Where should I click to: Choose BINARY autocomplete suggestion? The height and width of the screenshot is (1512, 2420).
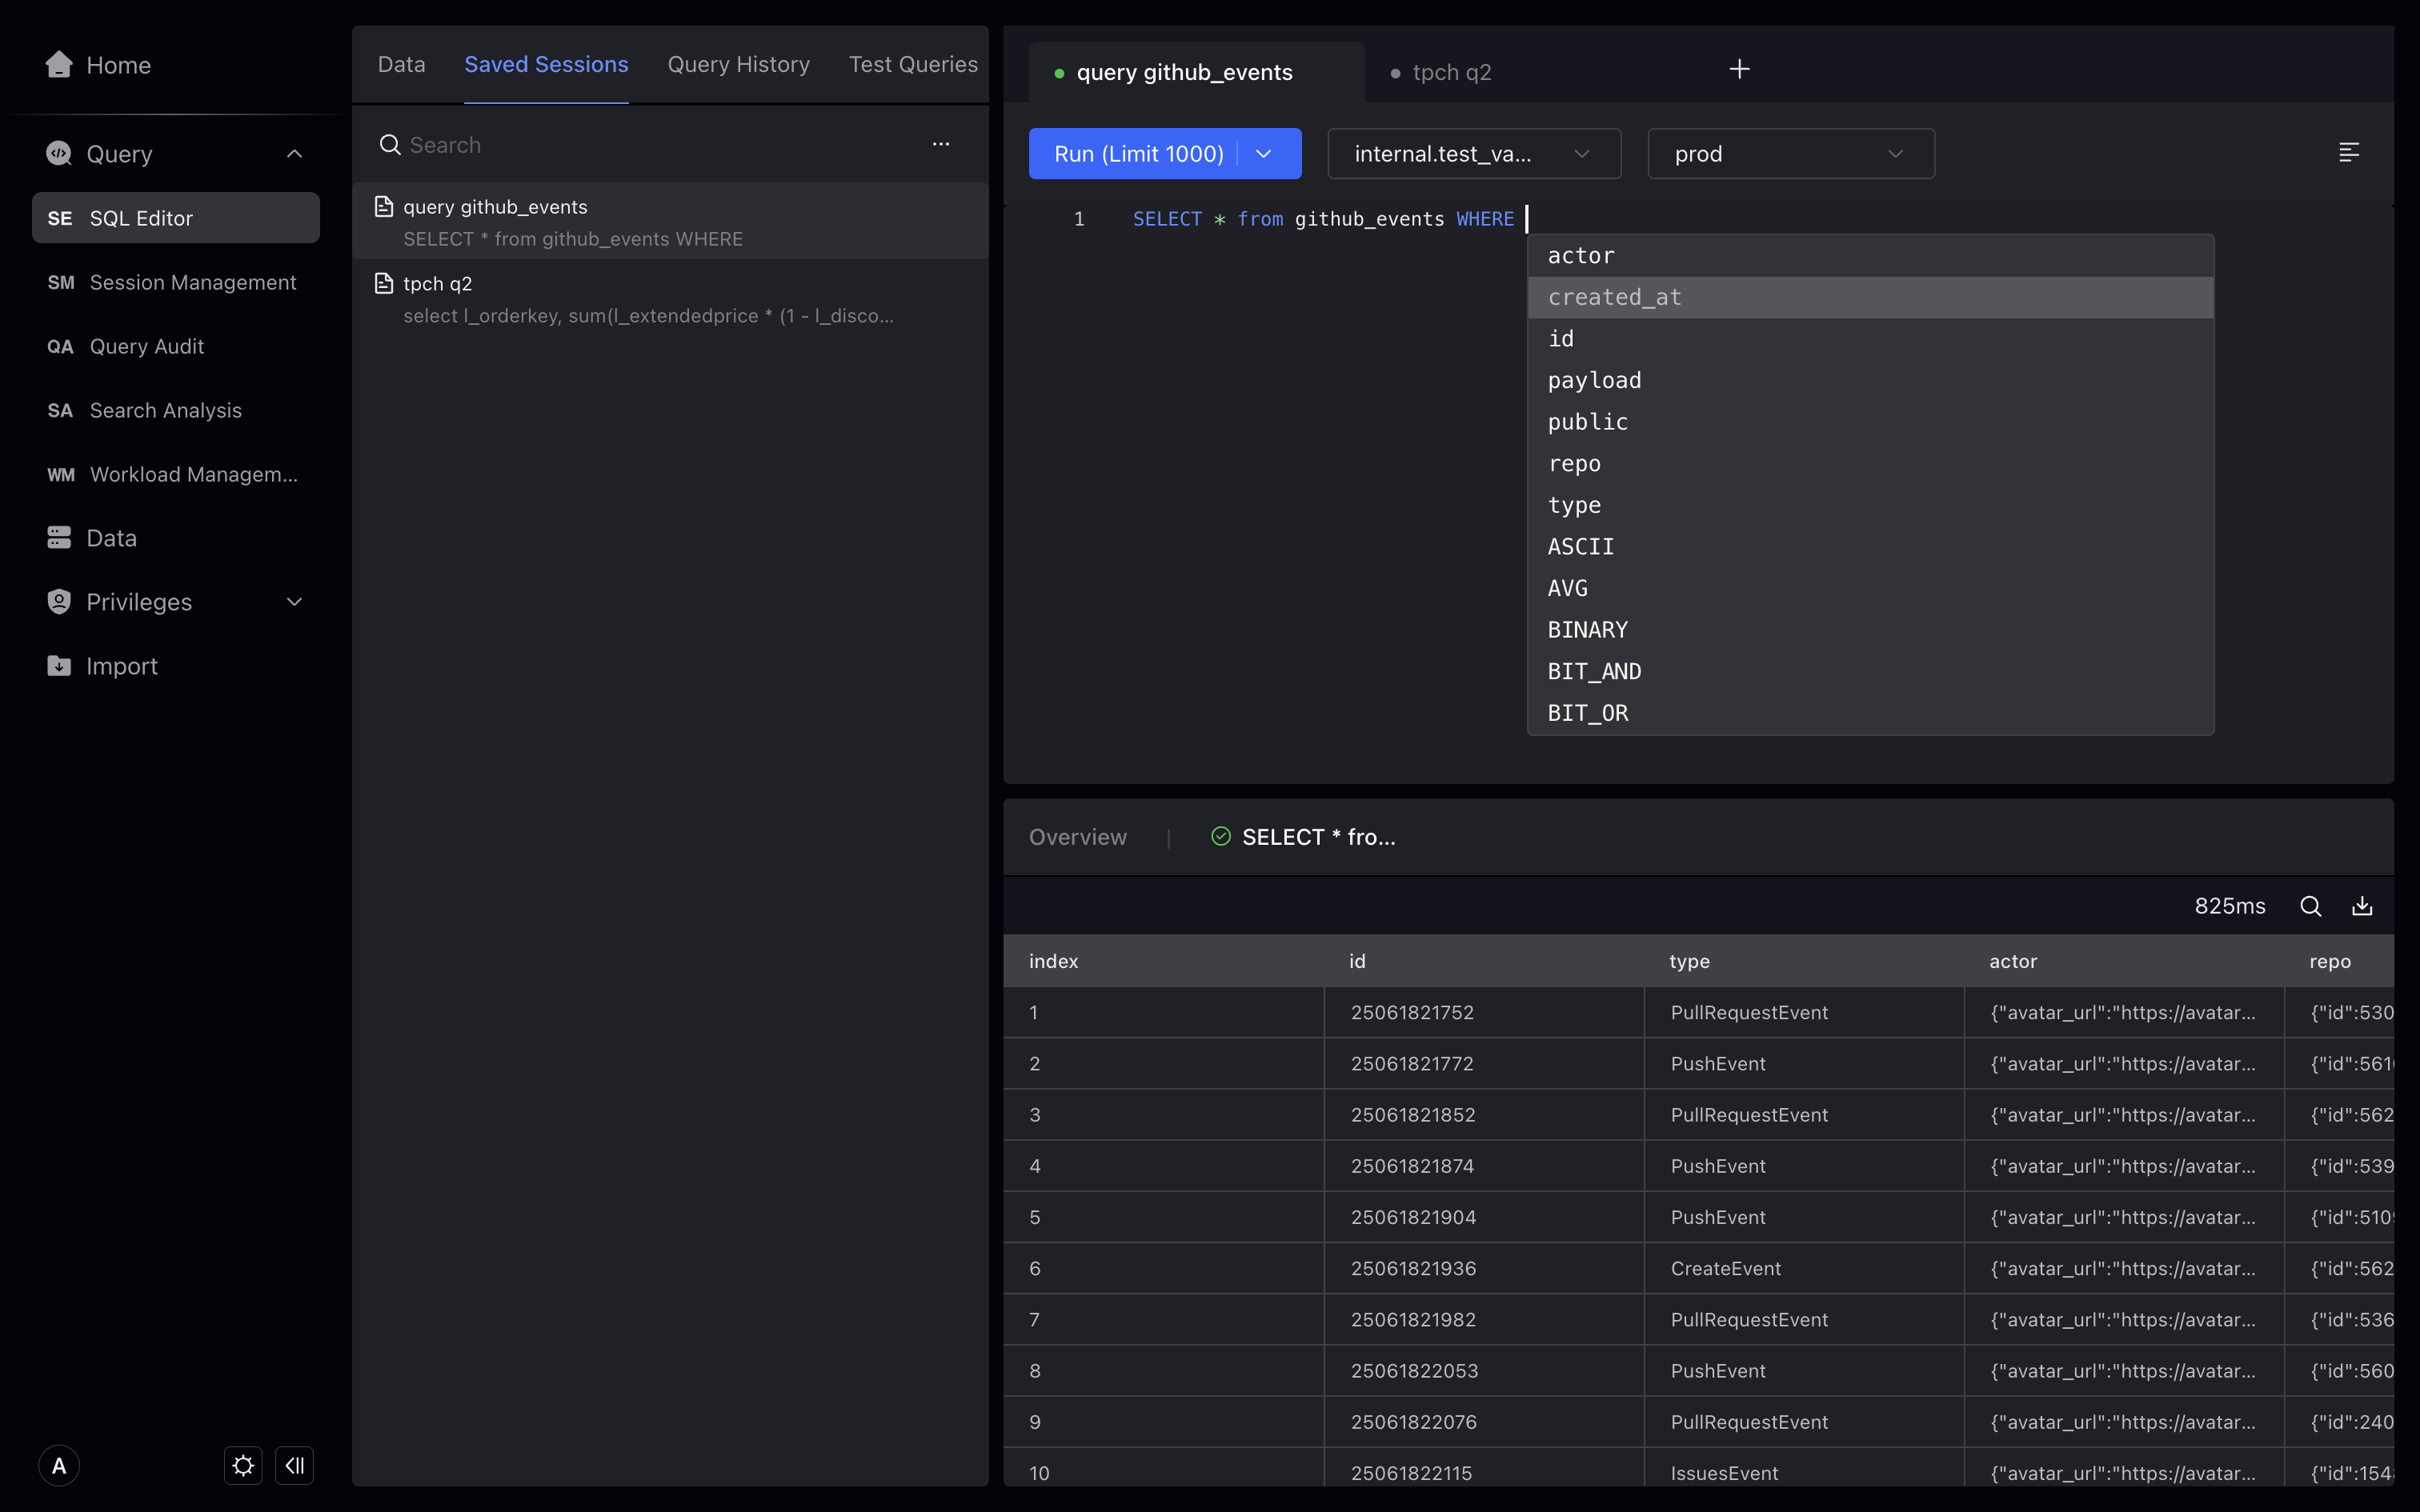(1870, 630)
